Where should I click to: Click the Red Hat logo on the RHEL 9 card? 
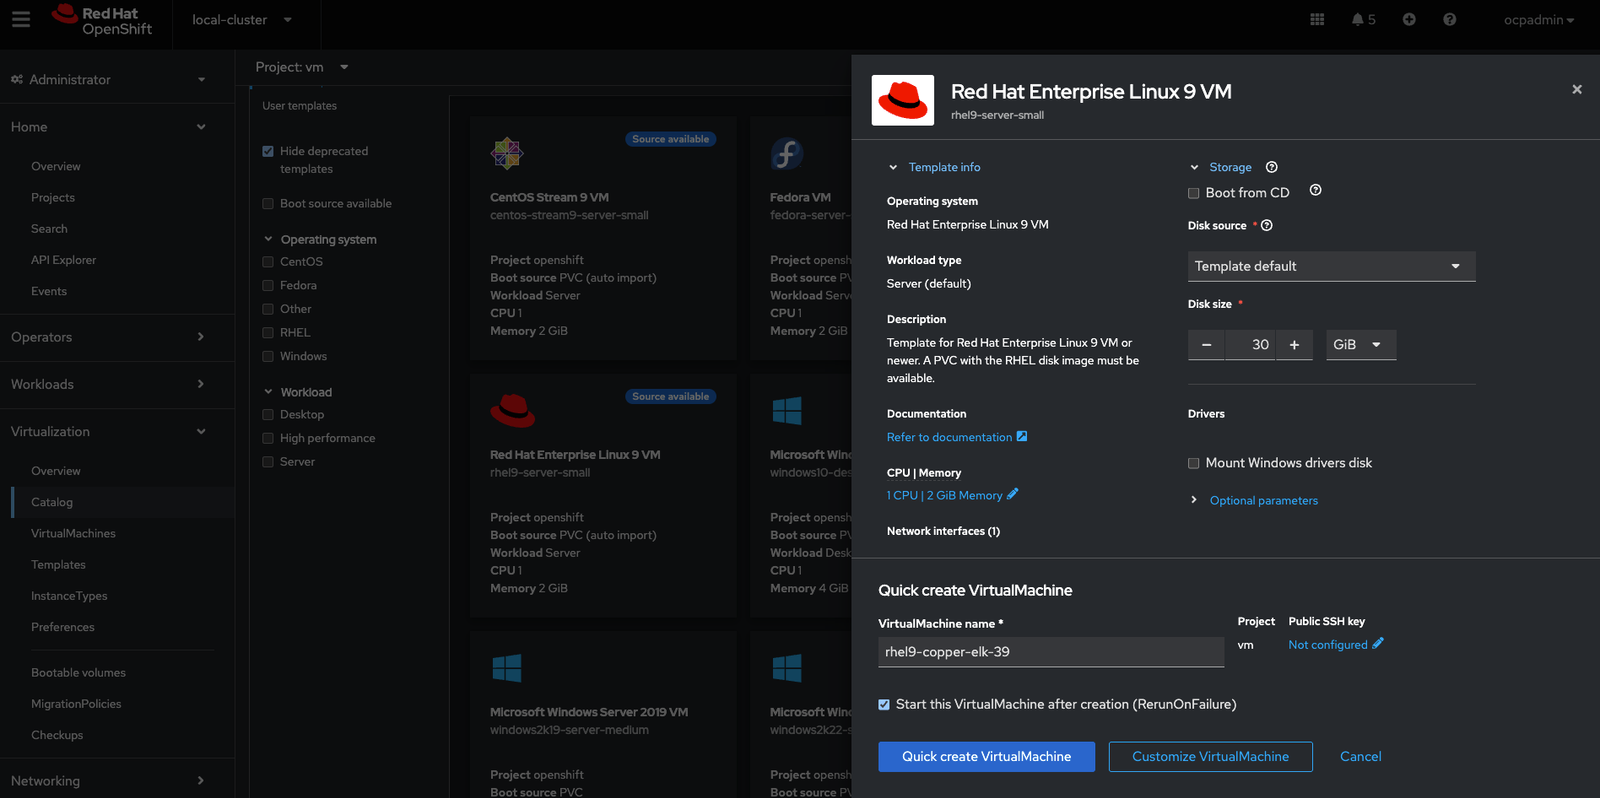pos(513,411)
